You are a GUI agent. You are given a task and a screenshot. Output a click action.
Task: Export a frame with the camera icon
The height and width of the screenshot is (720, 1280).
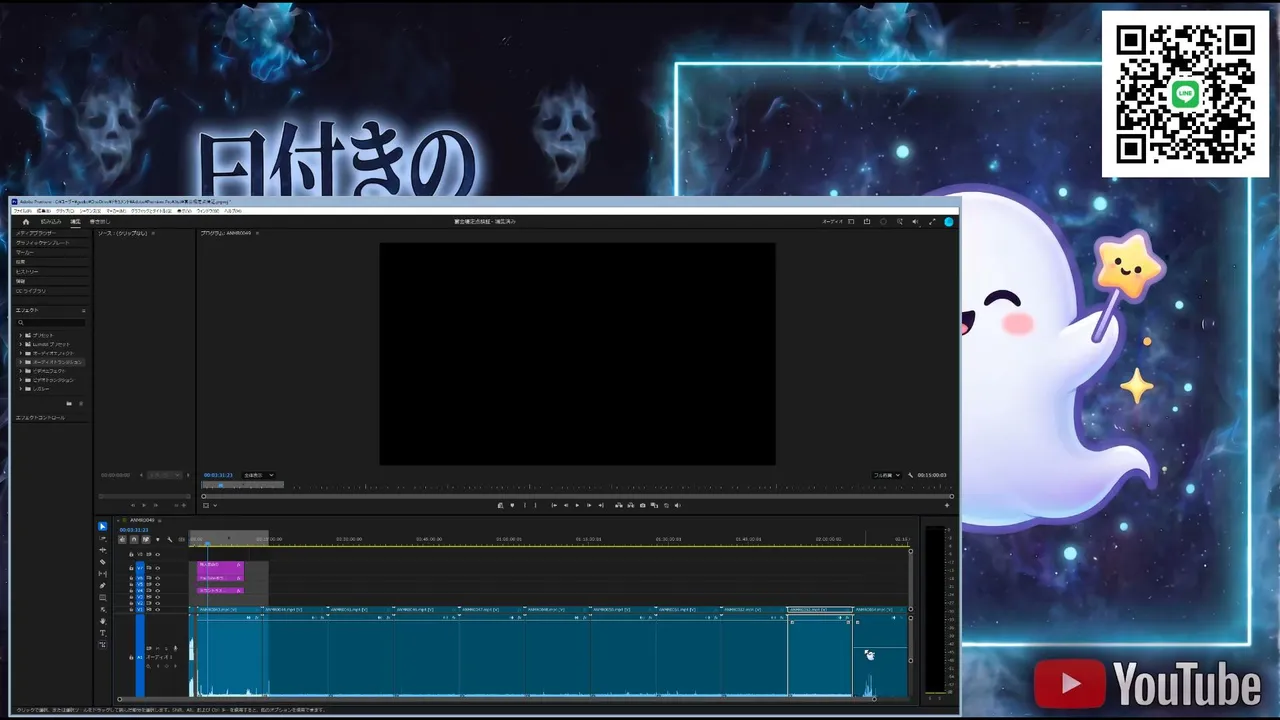click(x=642, y=505)
